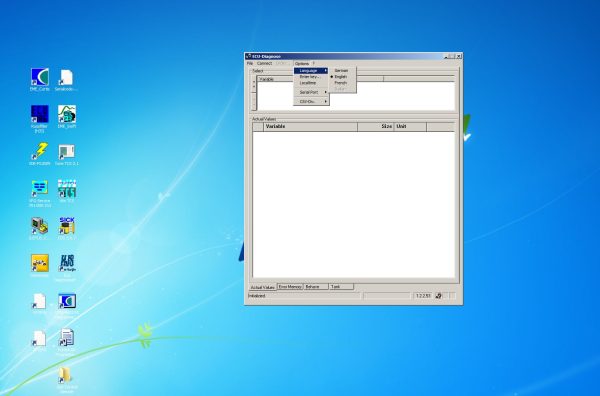Open the text document page desktop shortcut
This screenshot has width=600, height=396.
coord(67,342)
